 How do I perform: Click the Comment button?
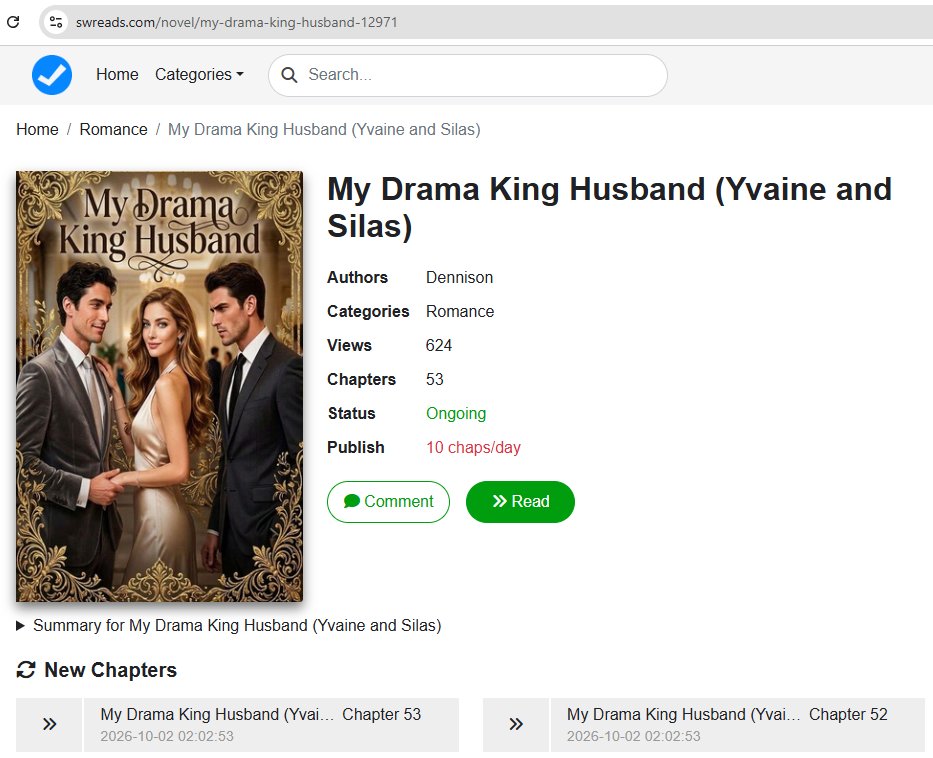[x=389, y=502]
